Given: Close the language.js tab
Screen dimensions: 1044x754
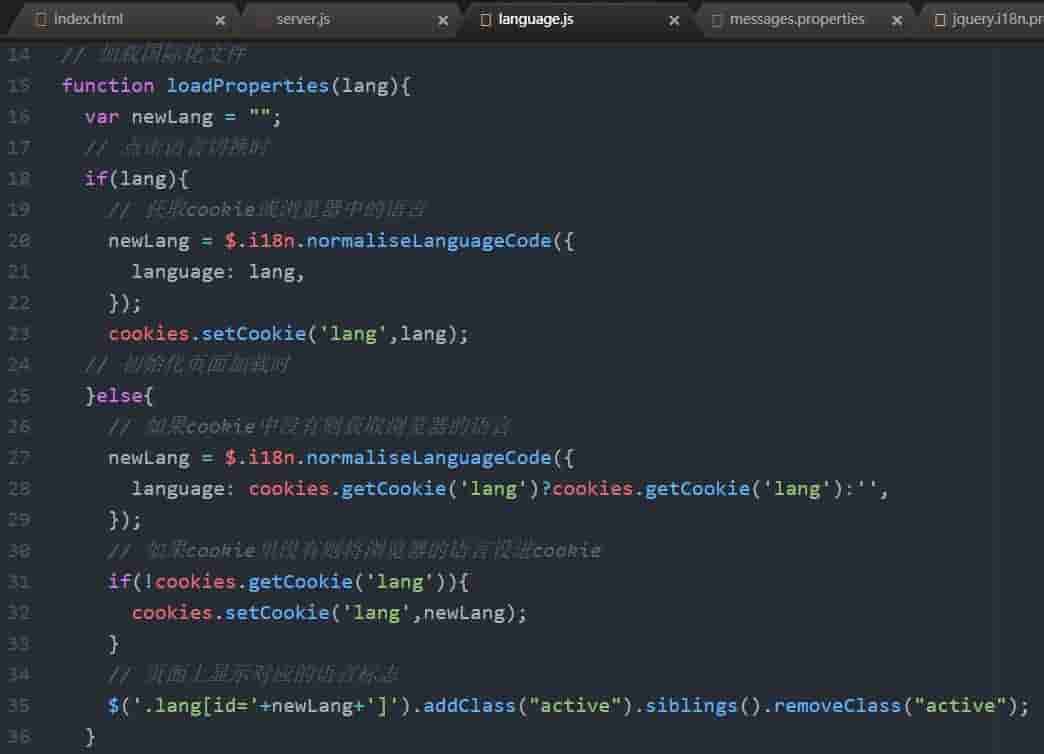Looking at the screenshot, I should 674,21.
